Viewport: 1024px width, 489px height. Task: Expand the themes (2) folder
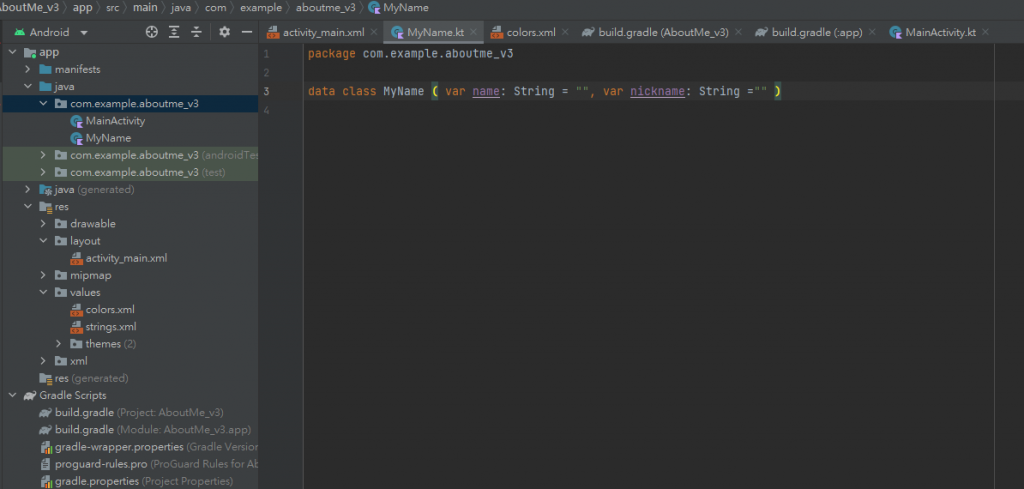(59, 344)
